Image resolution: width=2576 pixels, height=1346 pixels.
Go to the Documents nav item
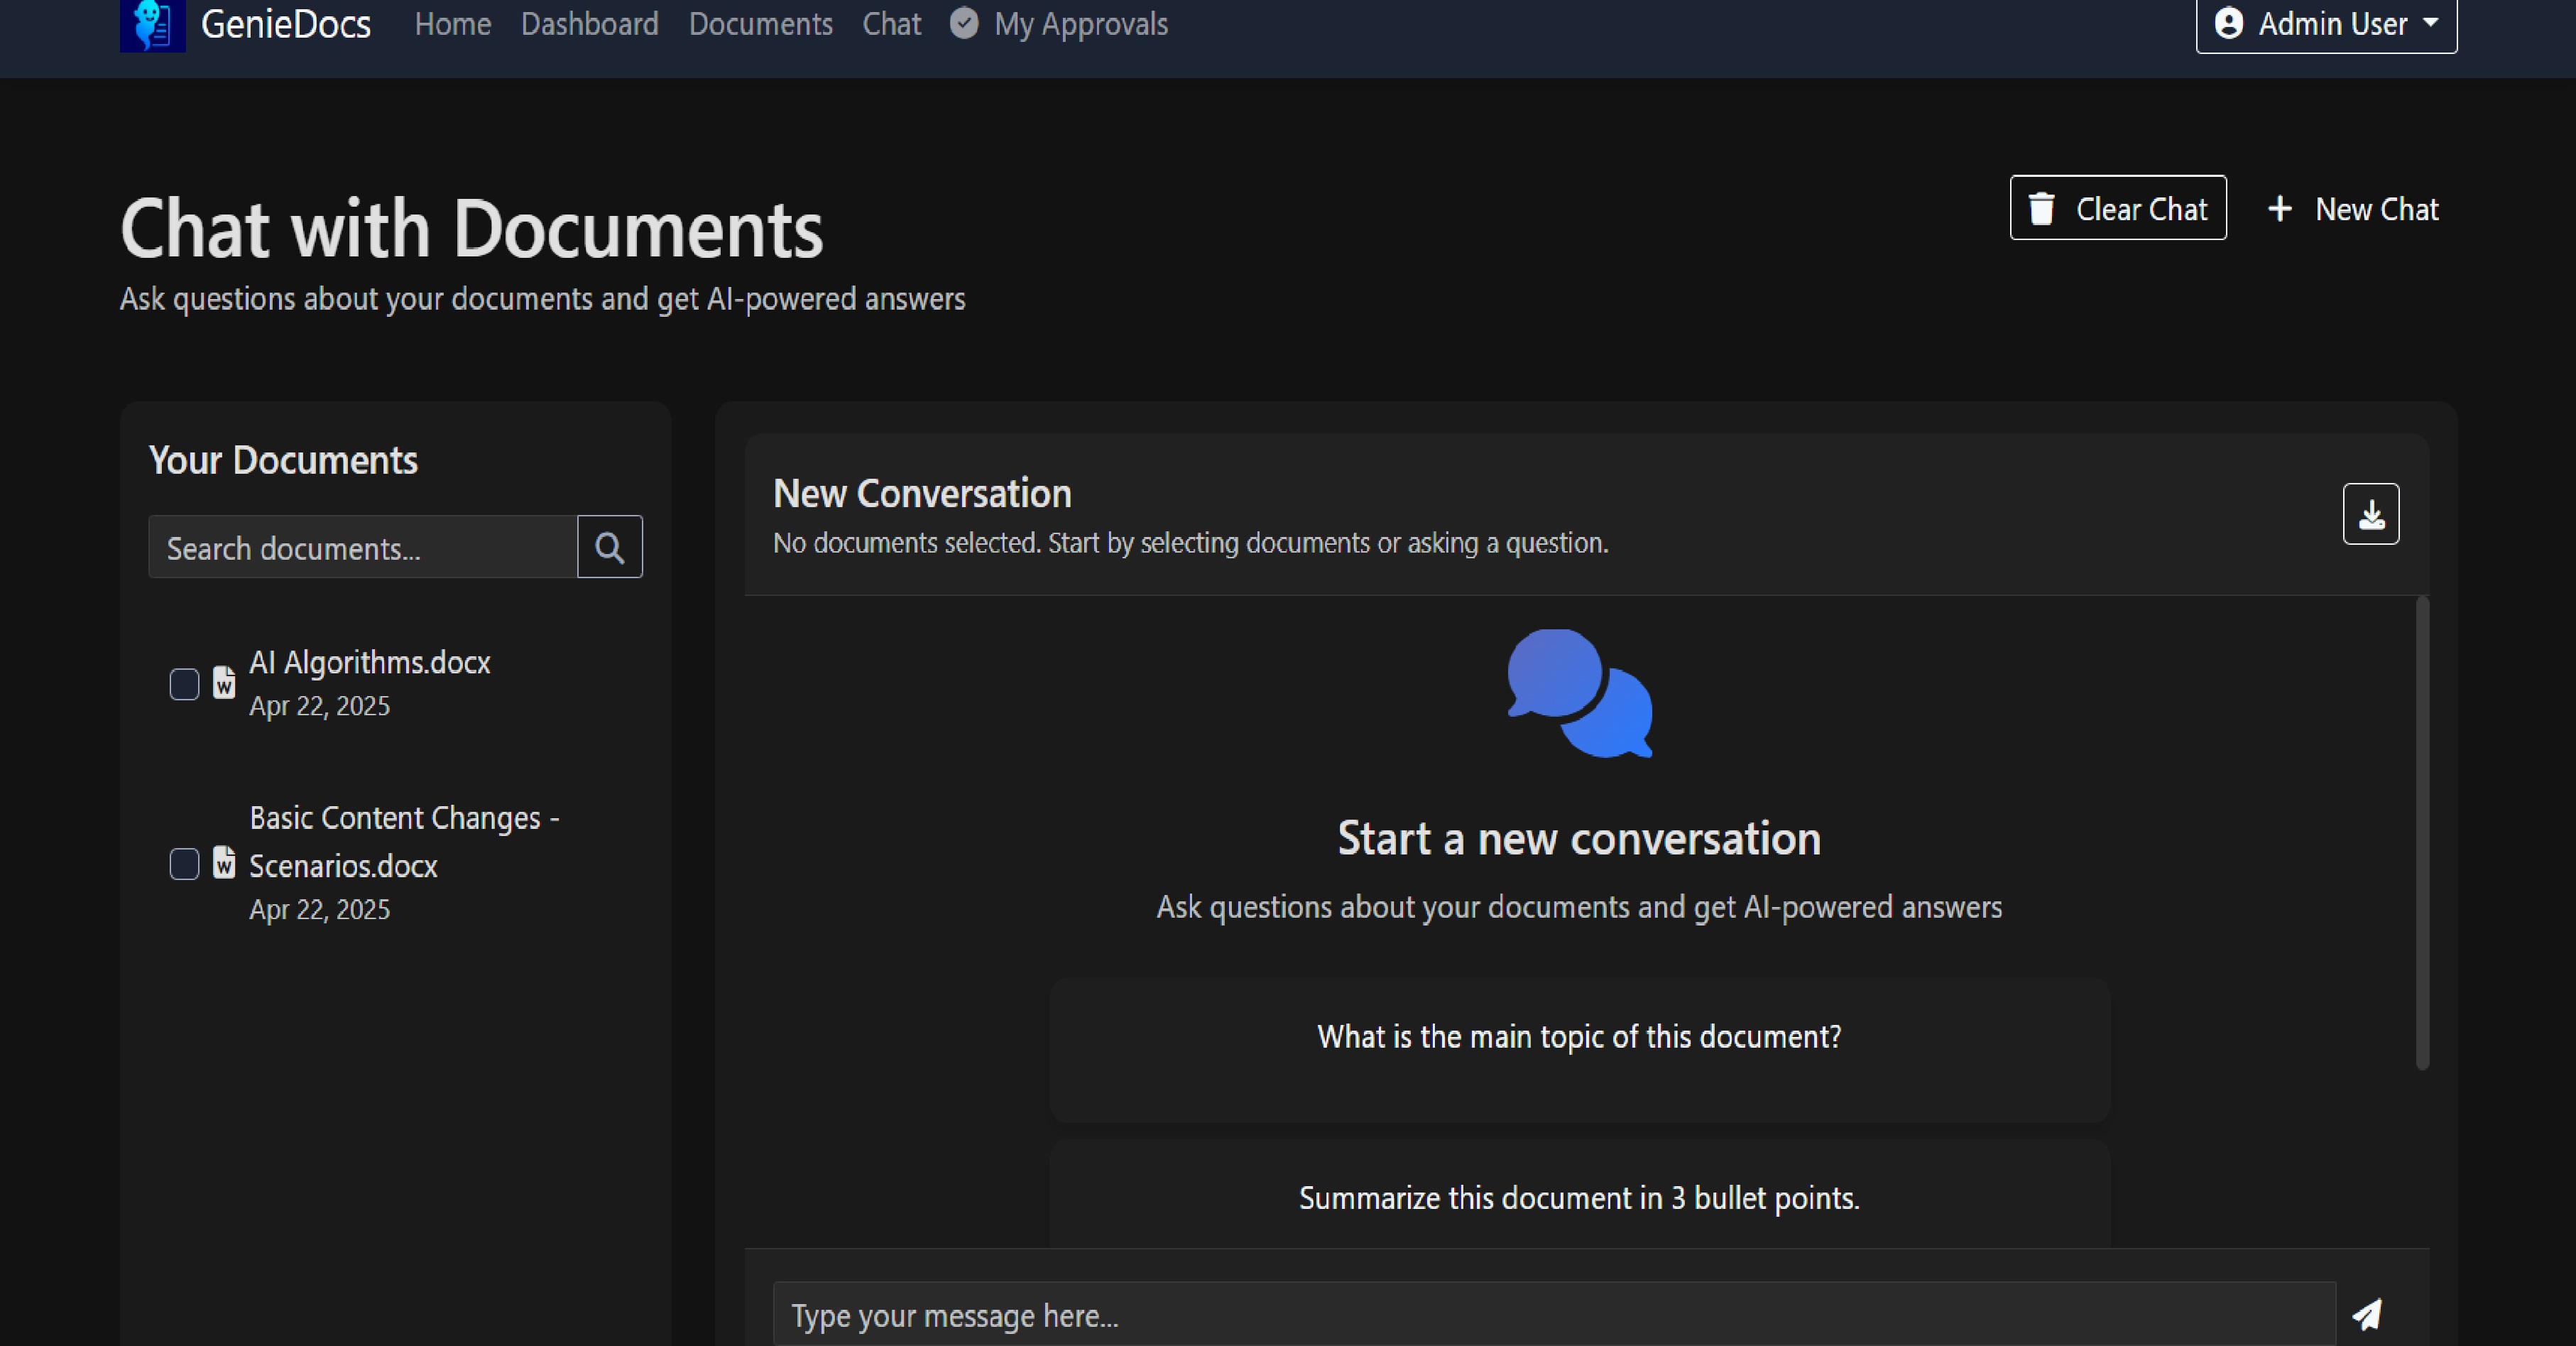click(x=760, y=24)
